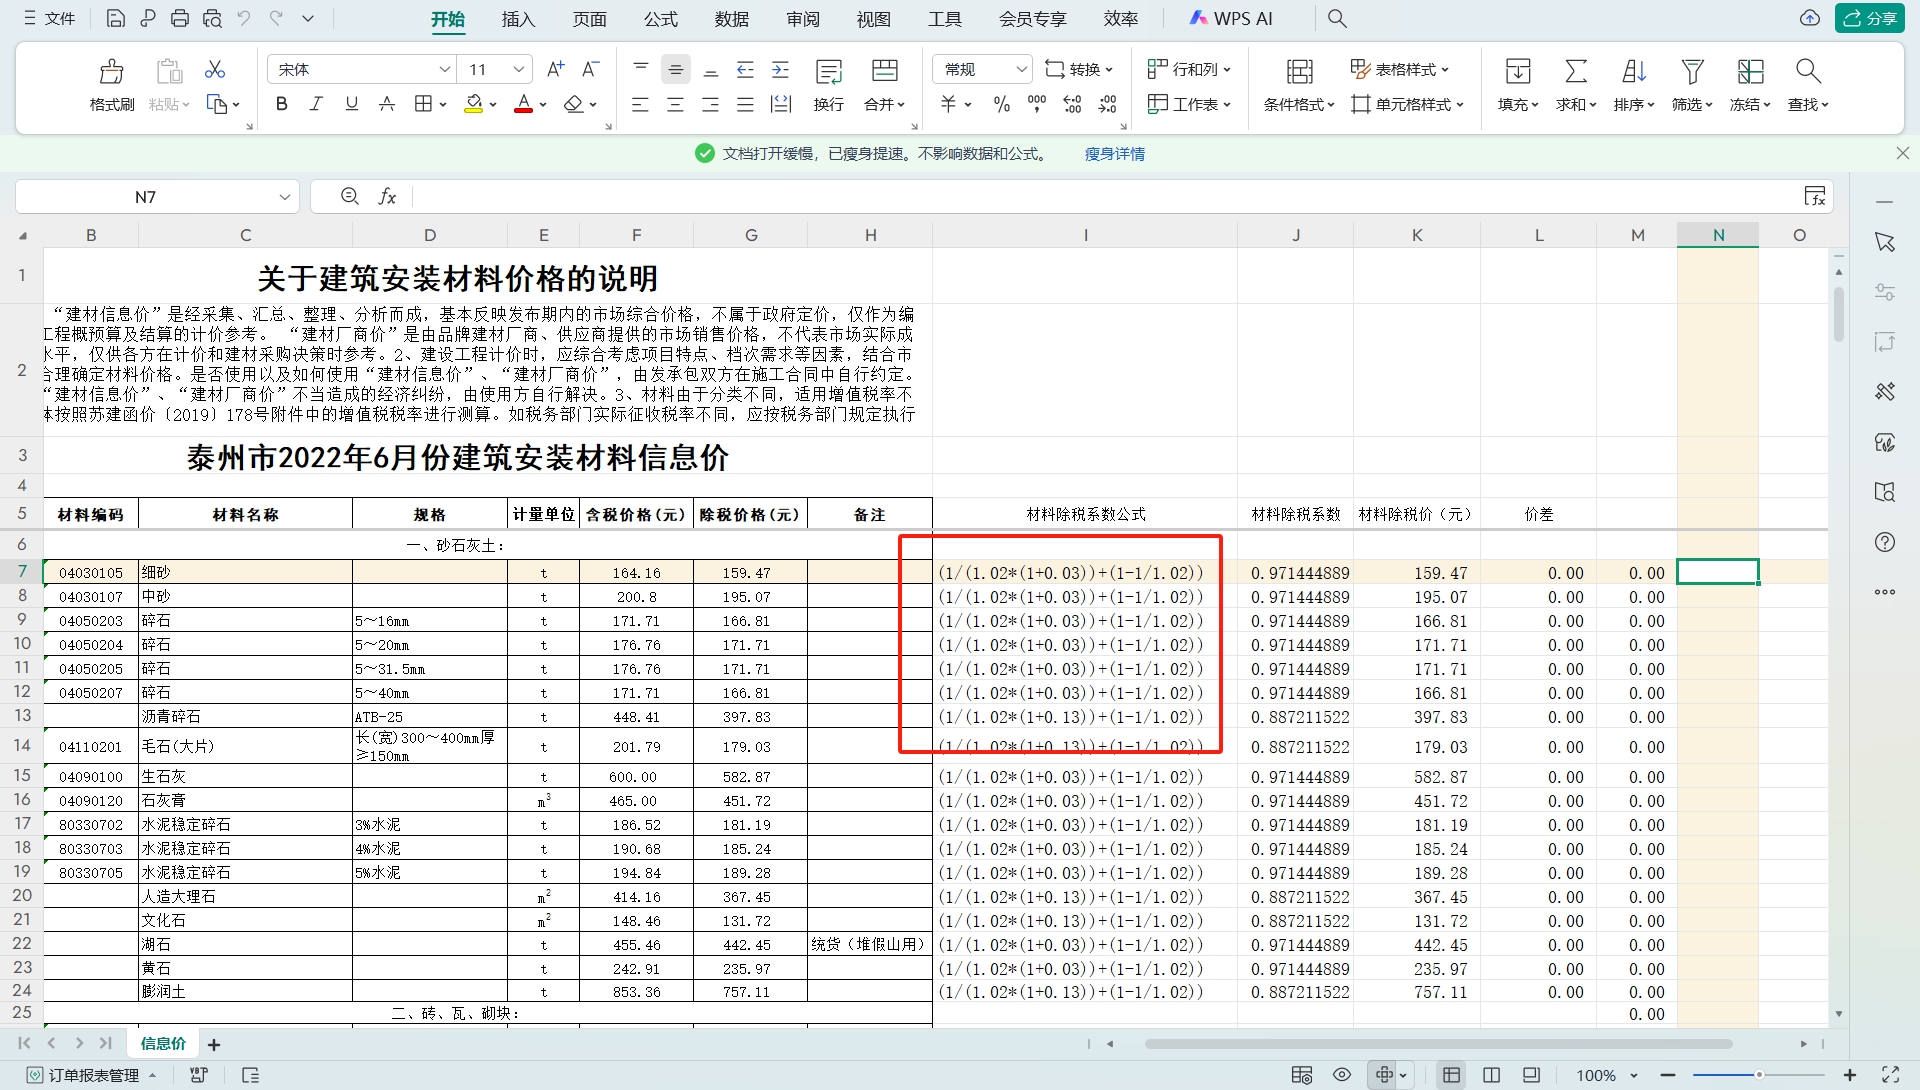Click the increase decimal places icon
Image resolution: width=1920 pixels, height=1090 pixels.
(1072, 104)
